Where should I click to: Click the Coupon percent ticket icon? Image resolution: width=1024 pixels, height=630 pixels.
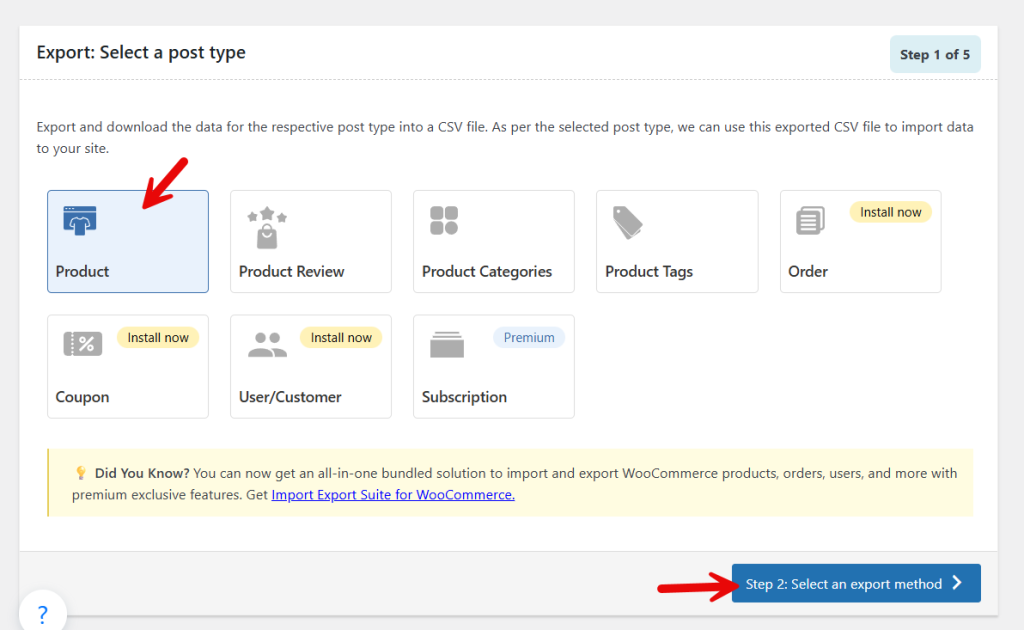pos(83,344)
